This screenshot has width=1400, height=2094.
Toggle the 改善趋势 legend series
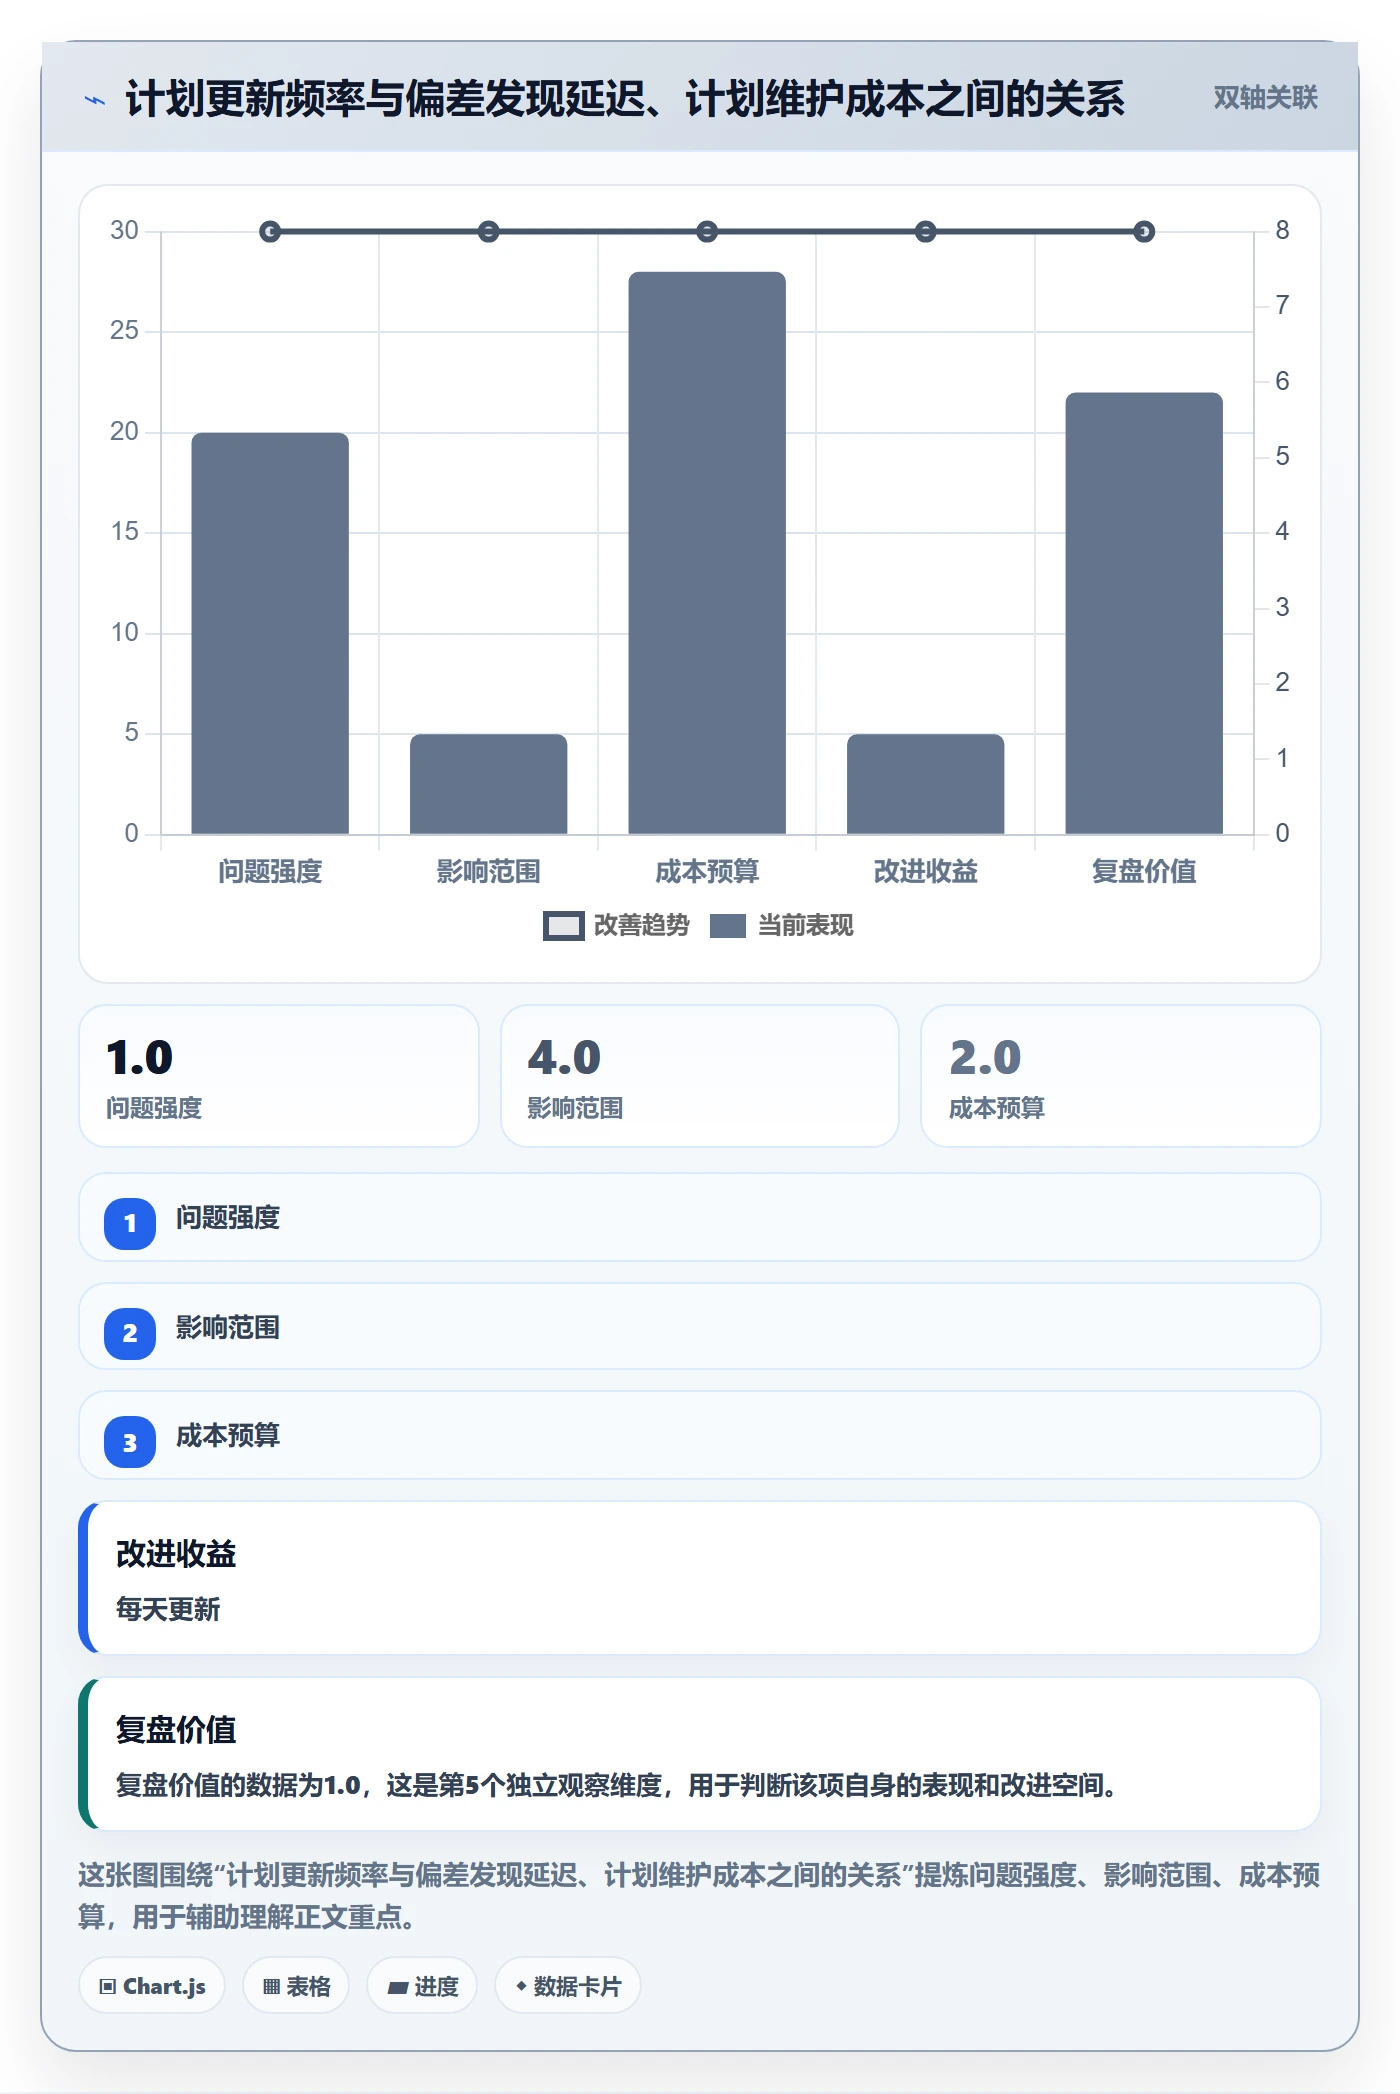[x=616, y=926]
